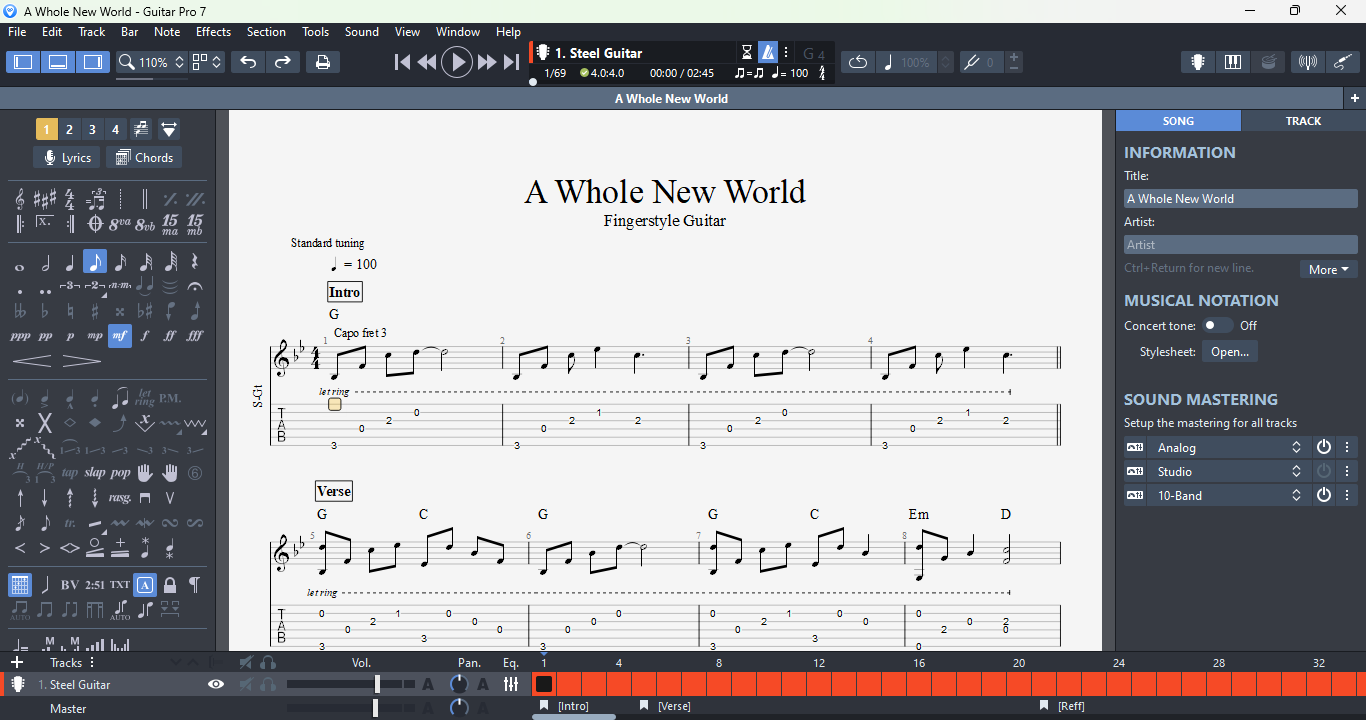Add a trill tr. ornament
This screenshot has height=720, width=1366.
[x=70, y=522]
